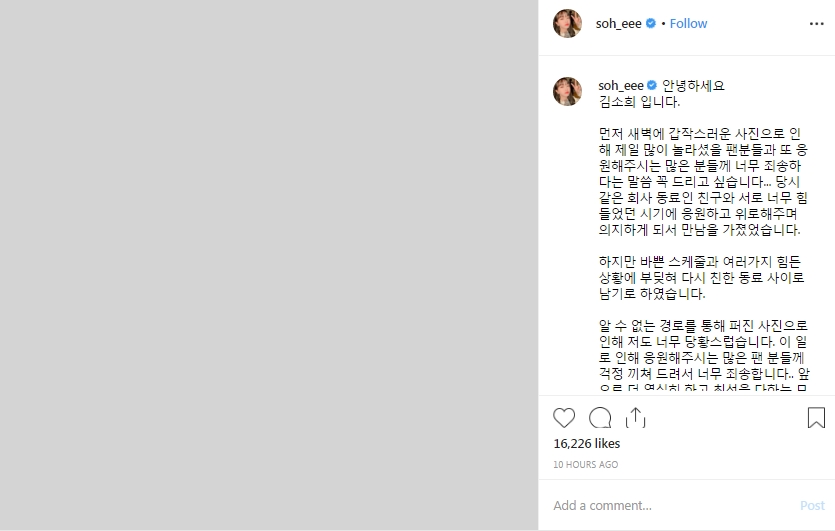This screenshot has height=531, width=835.
Task: Click the partially hidden last caption line
Action: point(703,387)
